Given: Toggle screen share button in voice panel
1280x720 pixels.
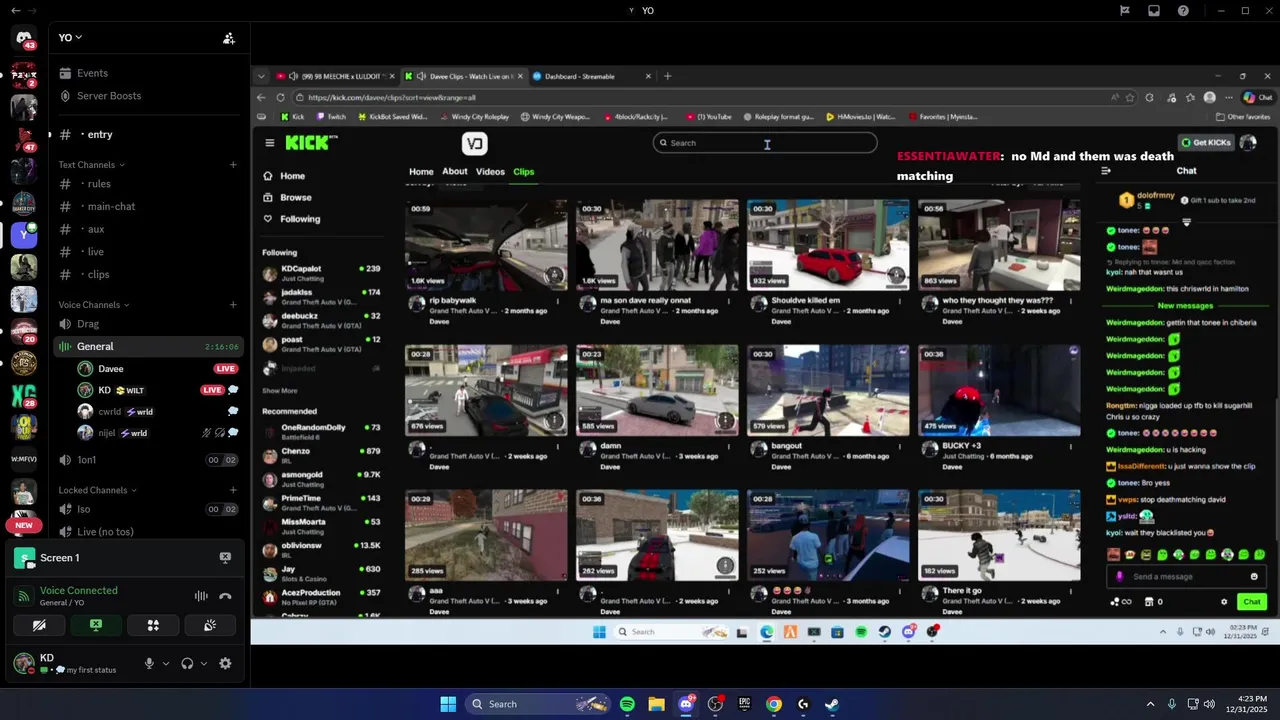Looking at the screenshot, I should (96, 625).
